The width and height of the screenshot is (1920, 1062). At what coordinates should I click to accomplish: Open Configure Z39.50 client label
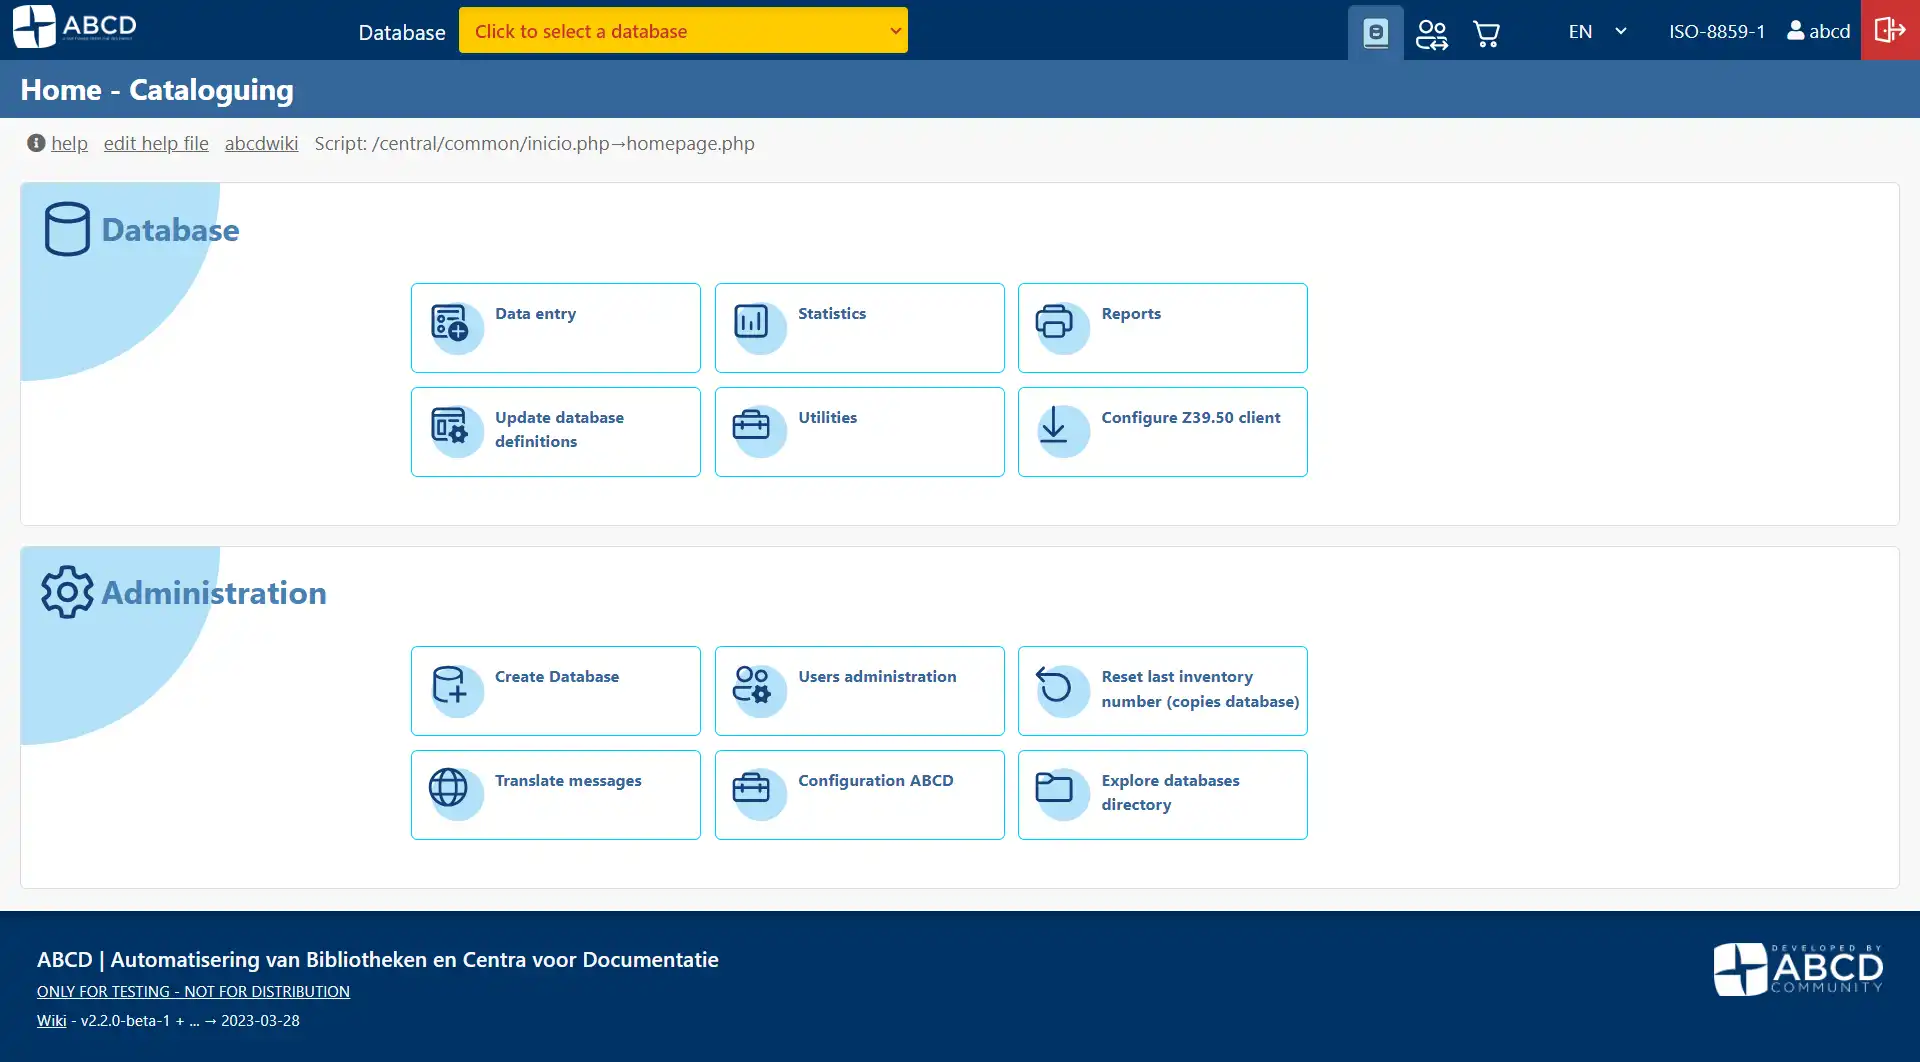(1190, 418)
